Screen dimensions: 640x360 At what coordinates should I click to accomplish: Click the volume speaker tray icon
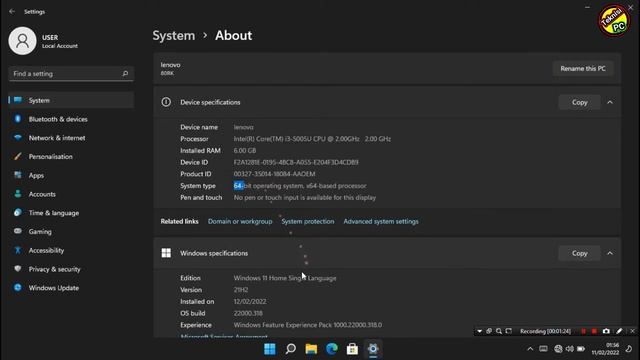pyautogui.click(x=569, y=349)
